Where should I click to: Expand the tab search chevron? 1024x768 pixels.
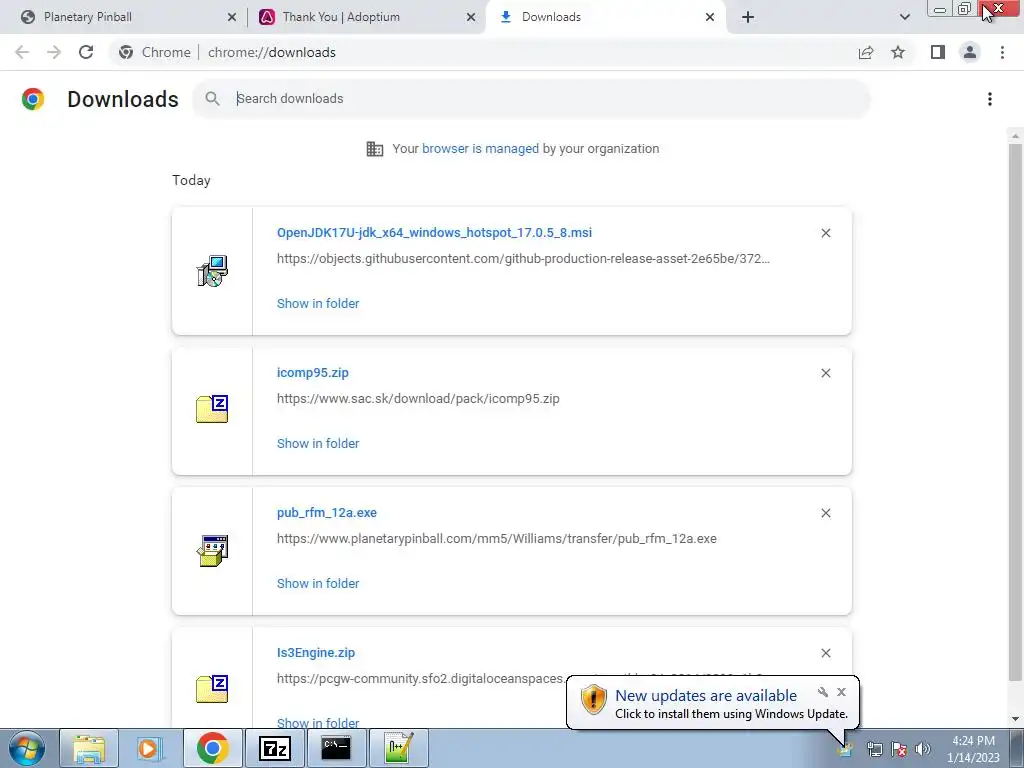[904, 17]
